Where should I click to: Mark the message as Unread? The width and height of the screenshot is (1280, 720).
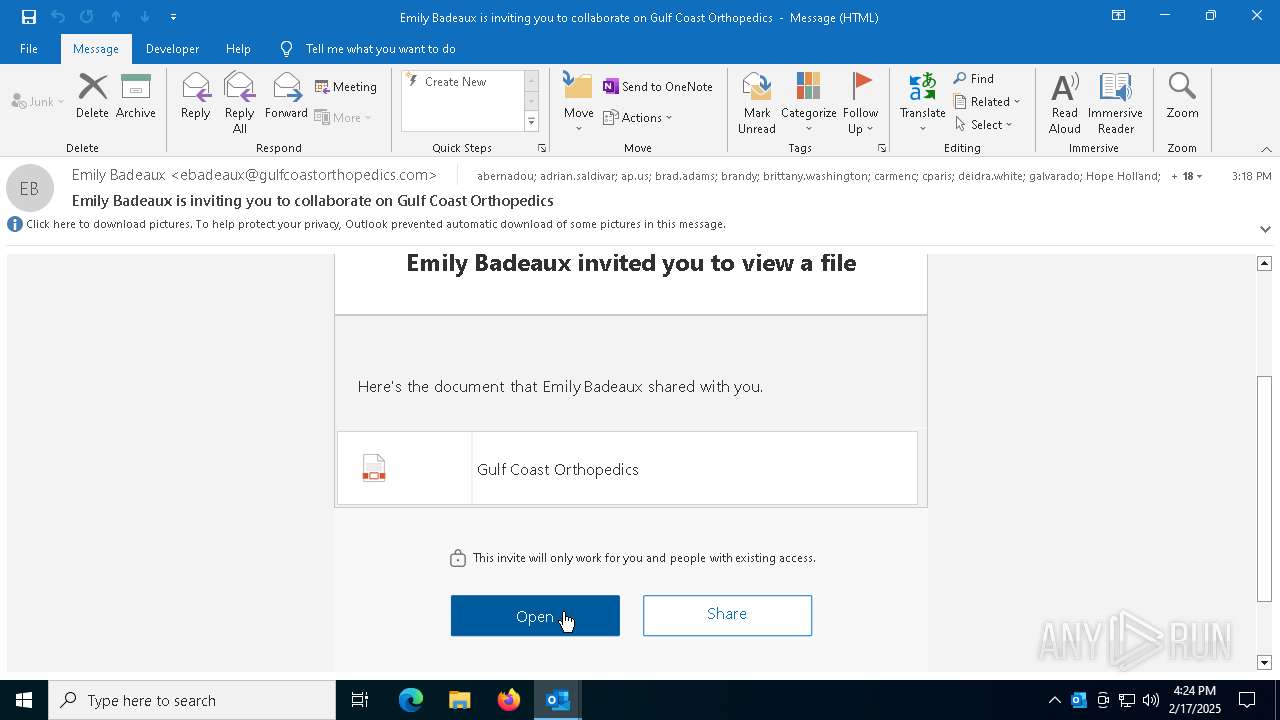(x=757, y=103)
